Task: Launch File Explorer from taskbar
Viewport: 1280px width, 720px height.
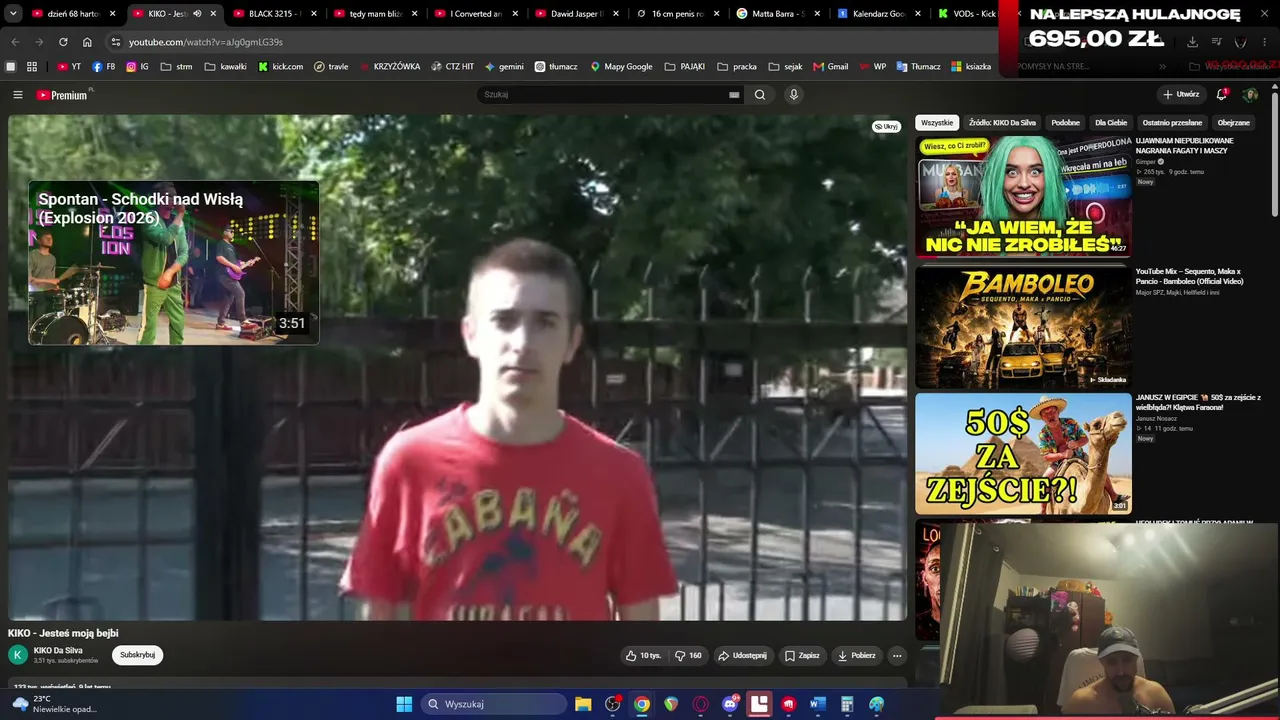Action: coord(583,704)
